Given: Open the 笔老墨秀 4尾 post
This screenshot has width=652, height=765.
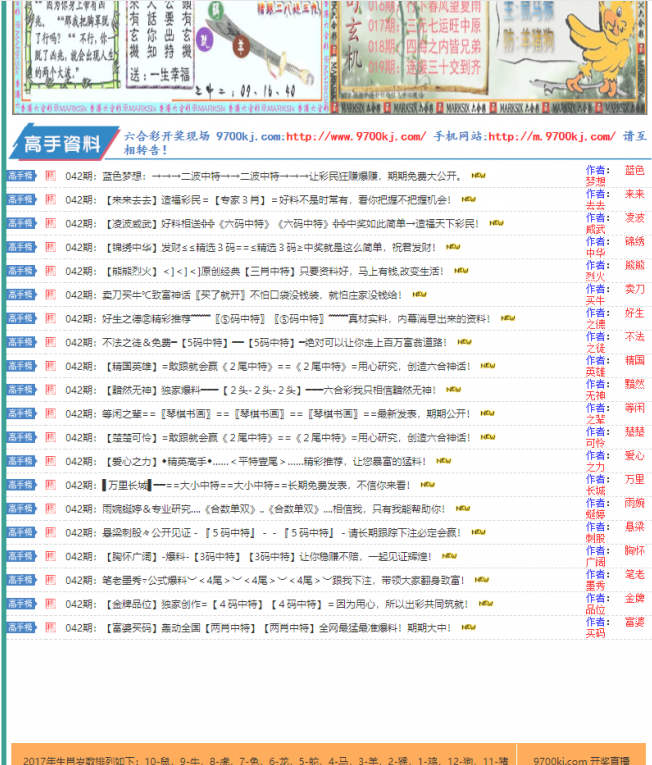Looking at the screenshot, I should coord(265,581).
